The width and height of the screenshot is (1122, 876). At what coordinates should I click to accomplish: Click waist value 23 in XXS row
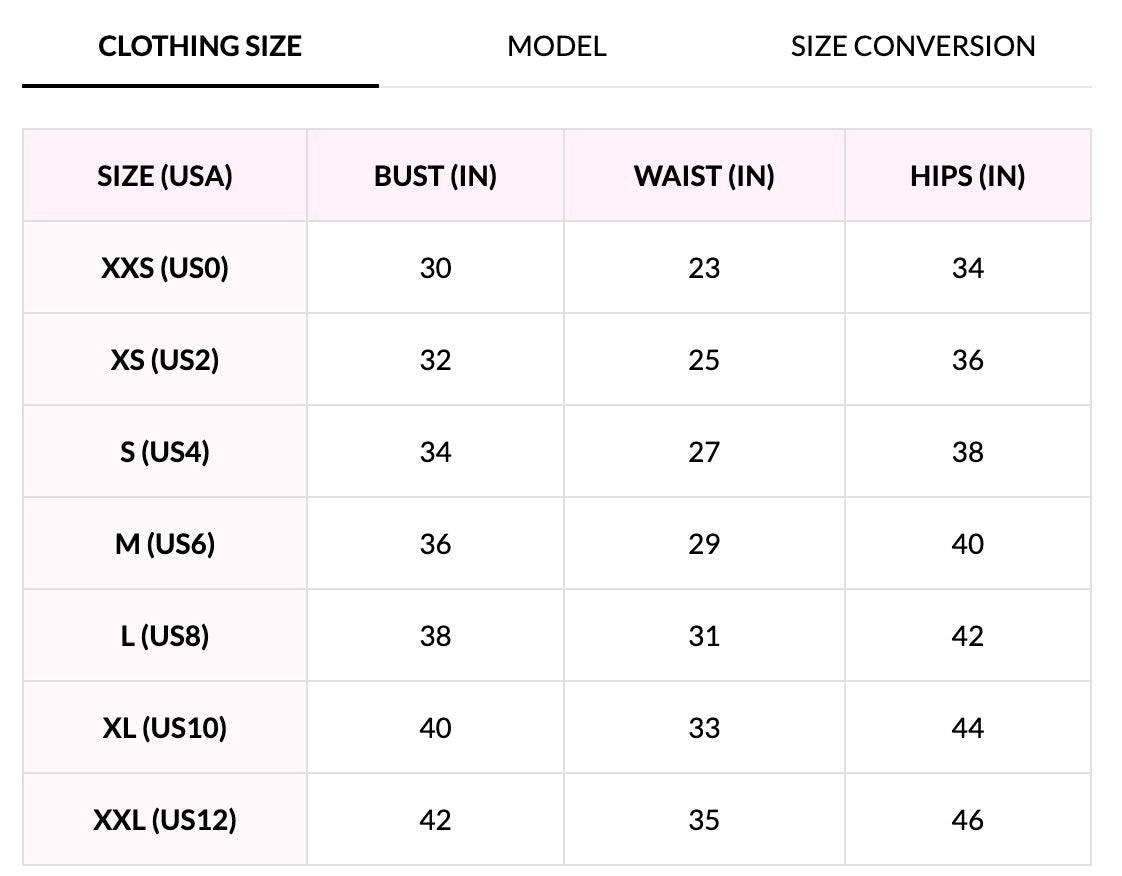click(x=704, y=268)
